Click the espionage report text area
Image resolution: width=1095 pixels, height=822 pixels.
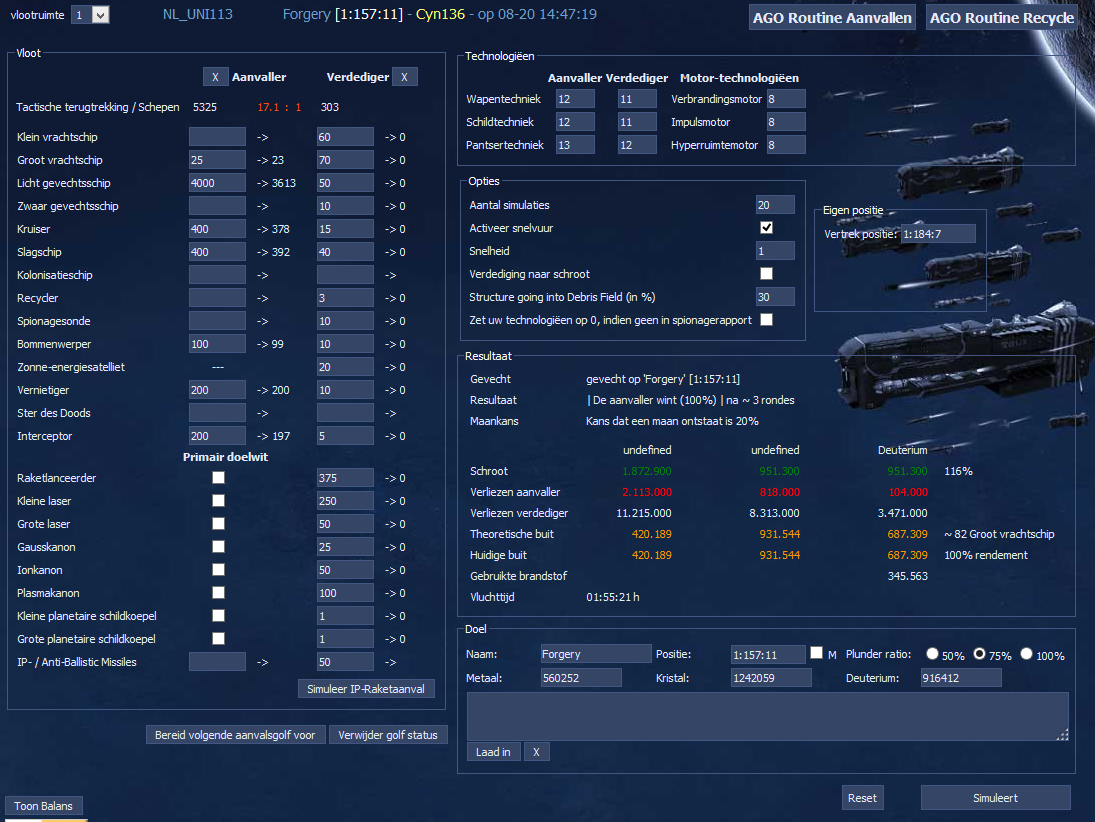[x=767, y=717]
